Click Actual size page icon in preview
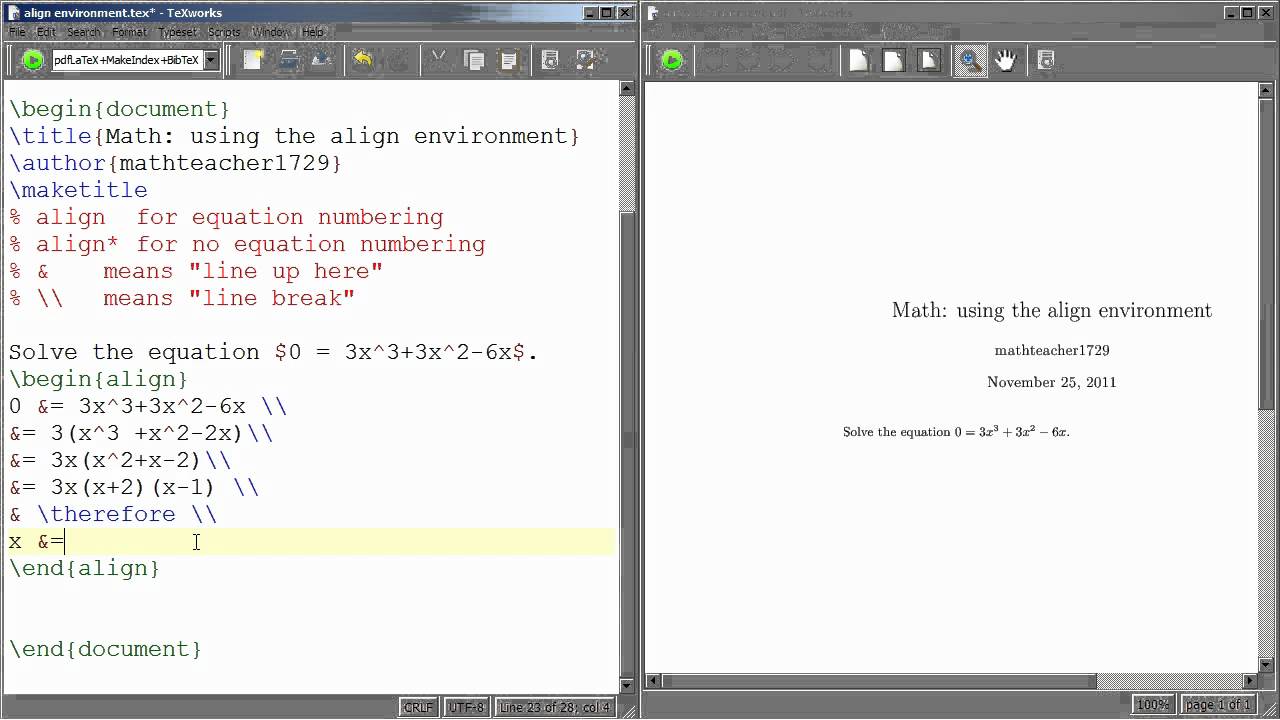Viewport: 1280px width, 720px height. pyautogui.click(x=859, y=60)
